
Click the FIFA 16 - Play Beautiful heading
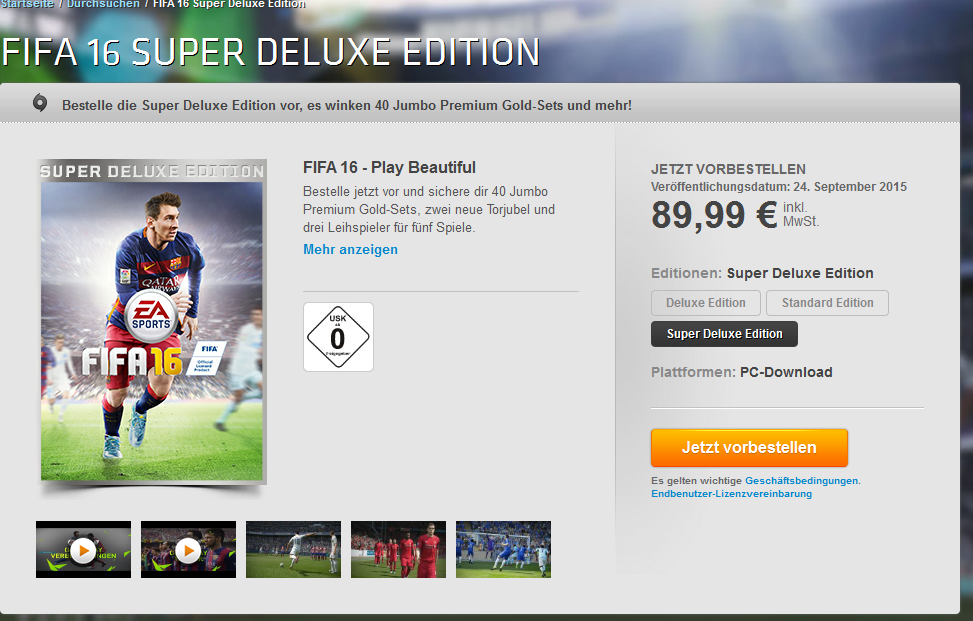(389, 168)
